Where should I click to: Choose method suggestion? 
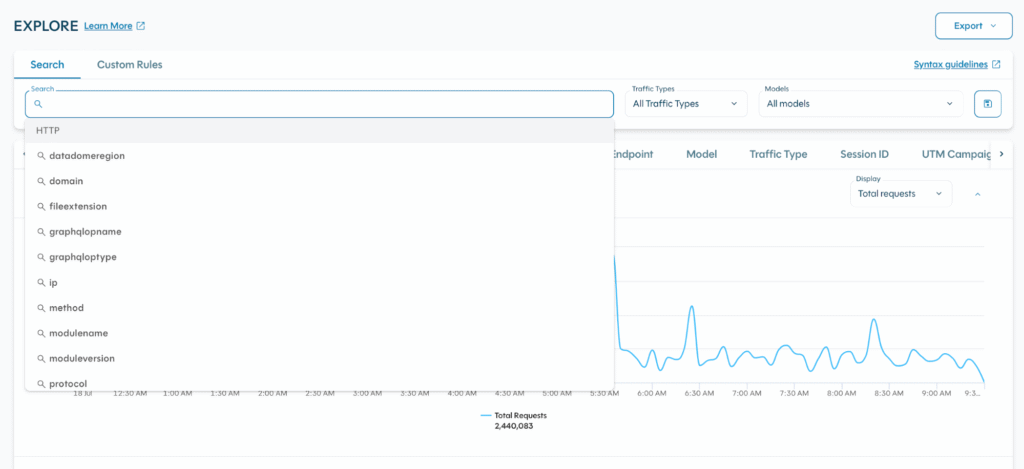(x=319, y=308)
